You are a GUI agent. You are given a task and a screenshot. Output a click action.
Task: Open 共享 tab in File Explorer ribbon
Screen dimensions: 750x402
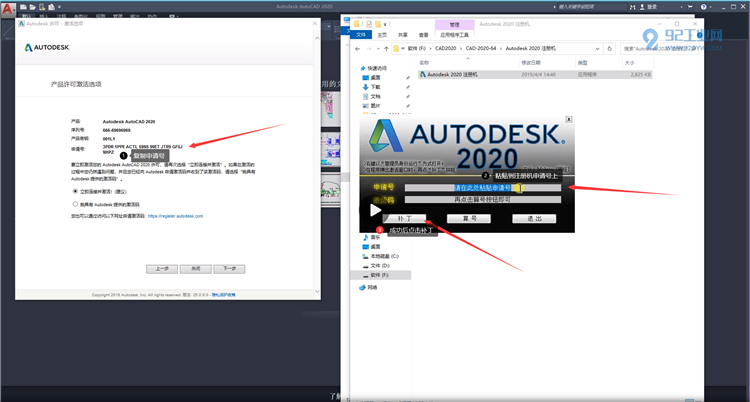(x=403, y=34)
